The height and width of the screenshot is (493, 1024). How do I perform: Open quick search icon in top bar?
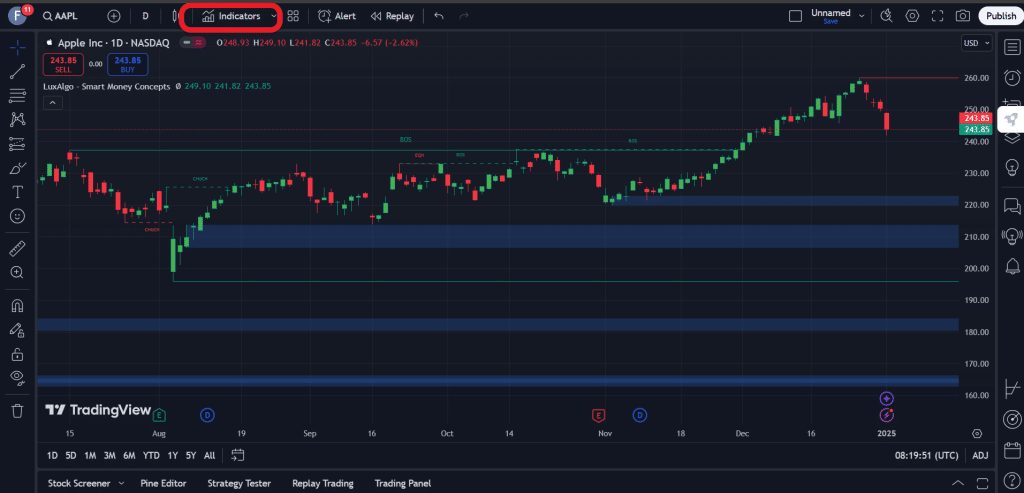coord(886,16)
